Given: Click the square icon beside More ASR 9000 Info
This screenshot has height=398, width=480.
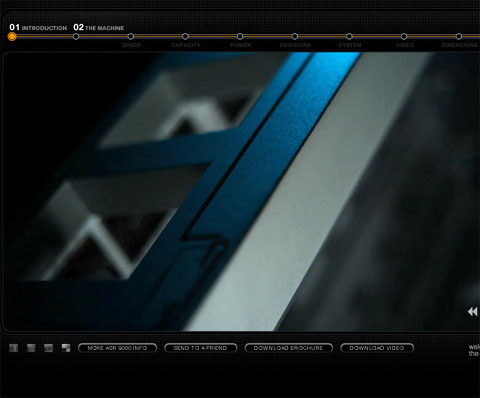Looking at the screenshot, I should click(x=66, y=348).
